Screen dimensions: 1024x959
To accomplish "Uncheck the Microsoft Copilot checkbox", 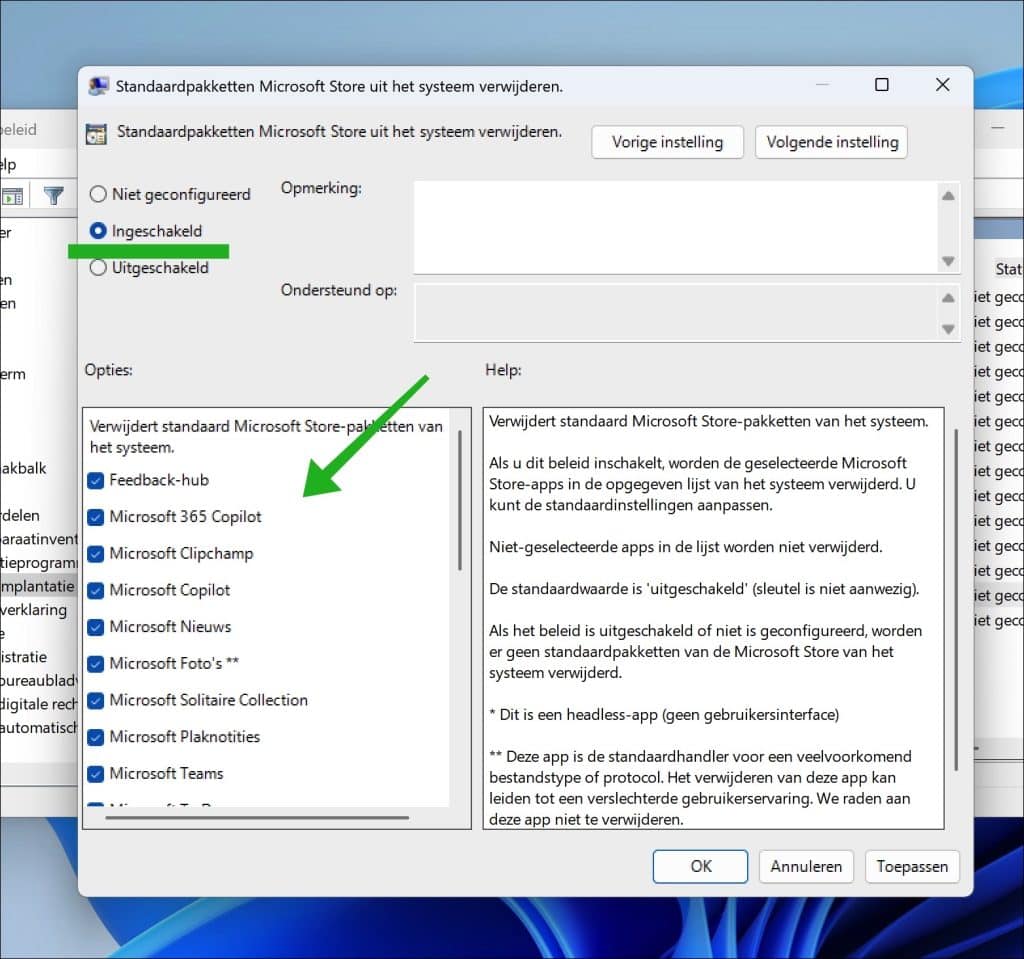I will pos(95,591).
